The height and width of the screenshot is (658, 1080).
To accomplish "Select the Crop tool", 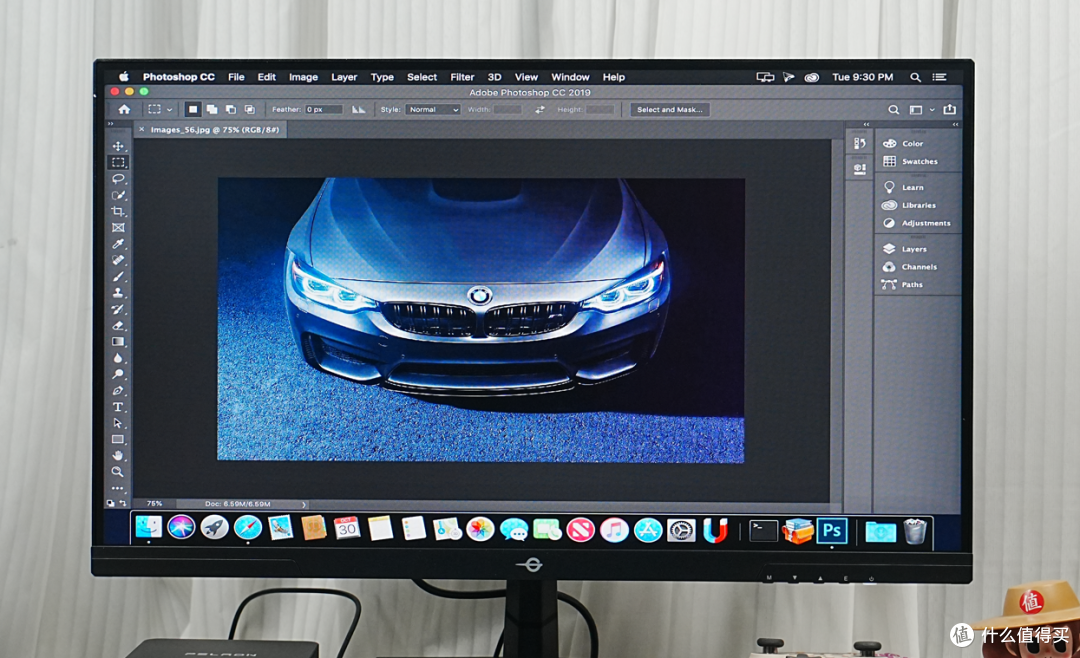I will tap(118, 212).
